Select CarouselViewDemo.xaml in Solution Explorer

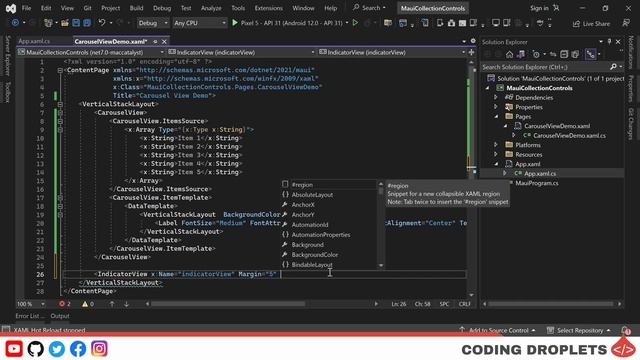click(557, 126)
